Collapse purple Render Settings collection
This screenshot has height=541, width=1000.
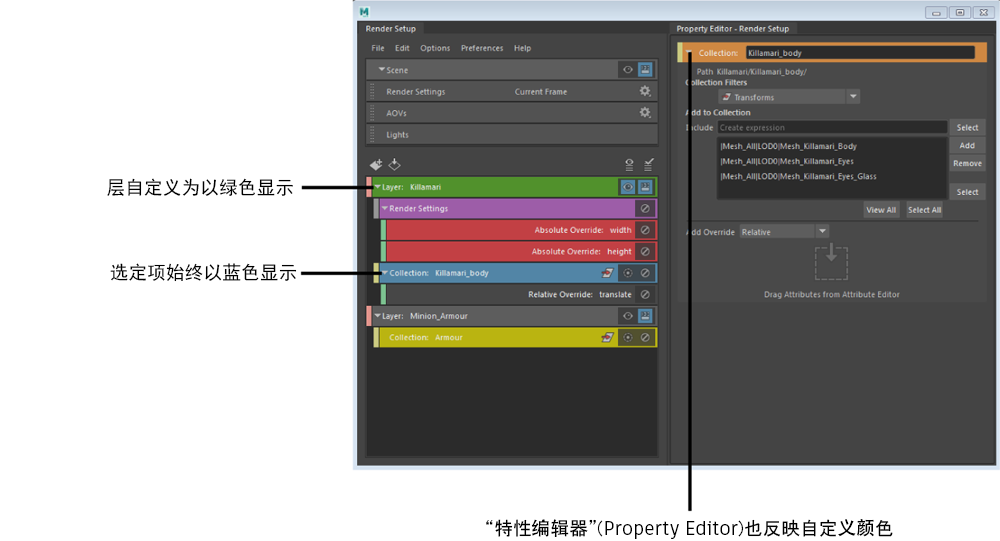coord(385,208)
